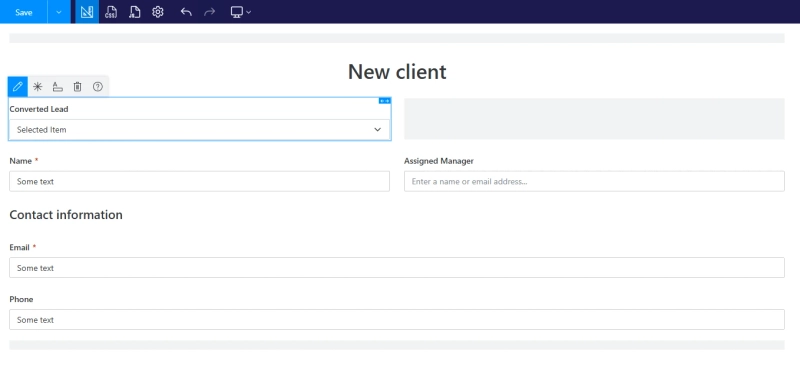
Task: Open the JS file editor
Action: coord(134,12)
